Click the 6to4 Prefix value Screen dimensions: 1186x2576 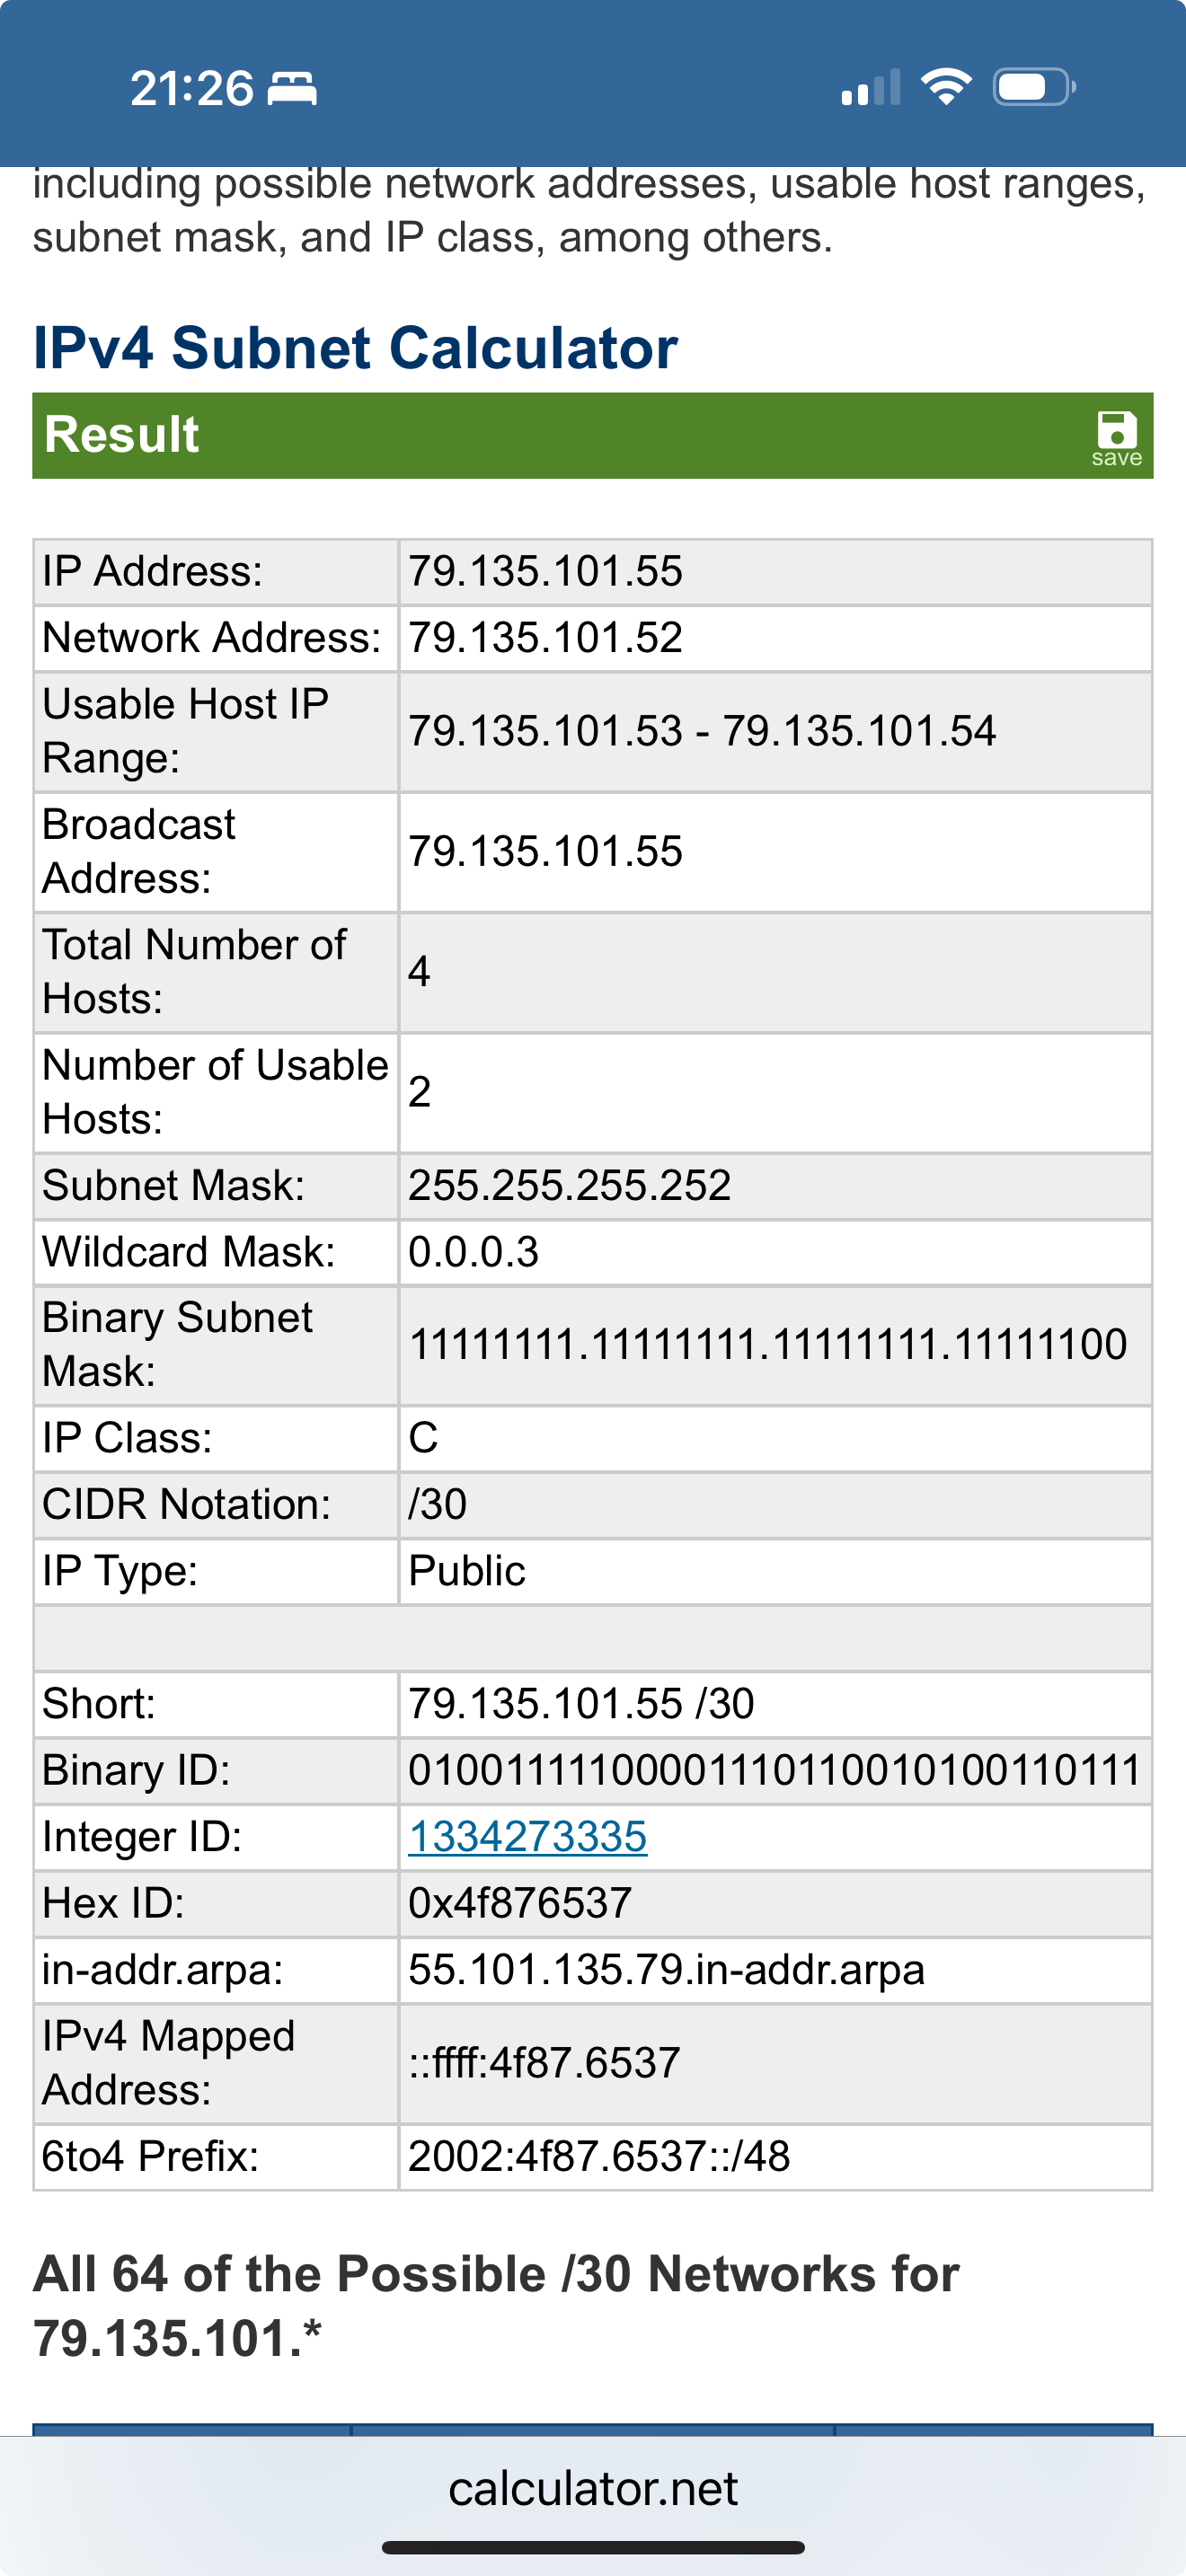pos(598,2156)
